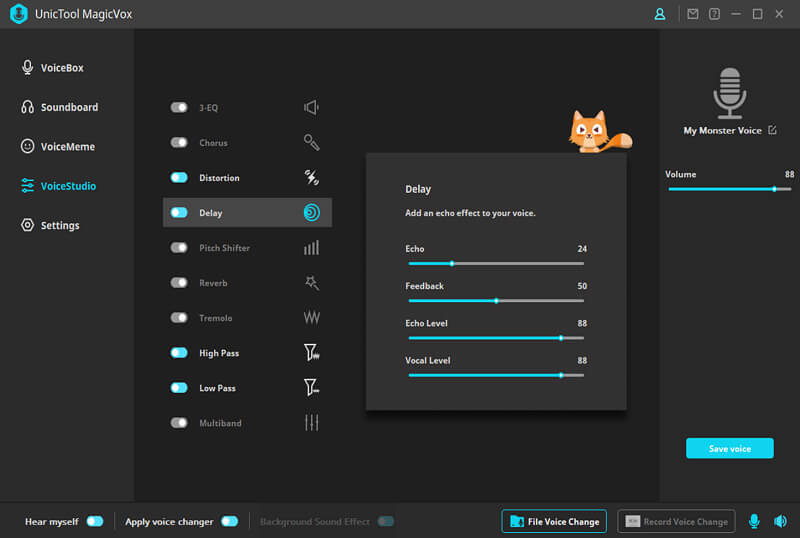Select the Distortion effect label
Screen dimensions: 800x538
click(219, 178)
